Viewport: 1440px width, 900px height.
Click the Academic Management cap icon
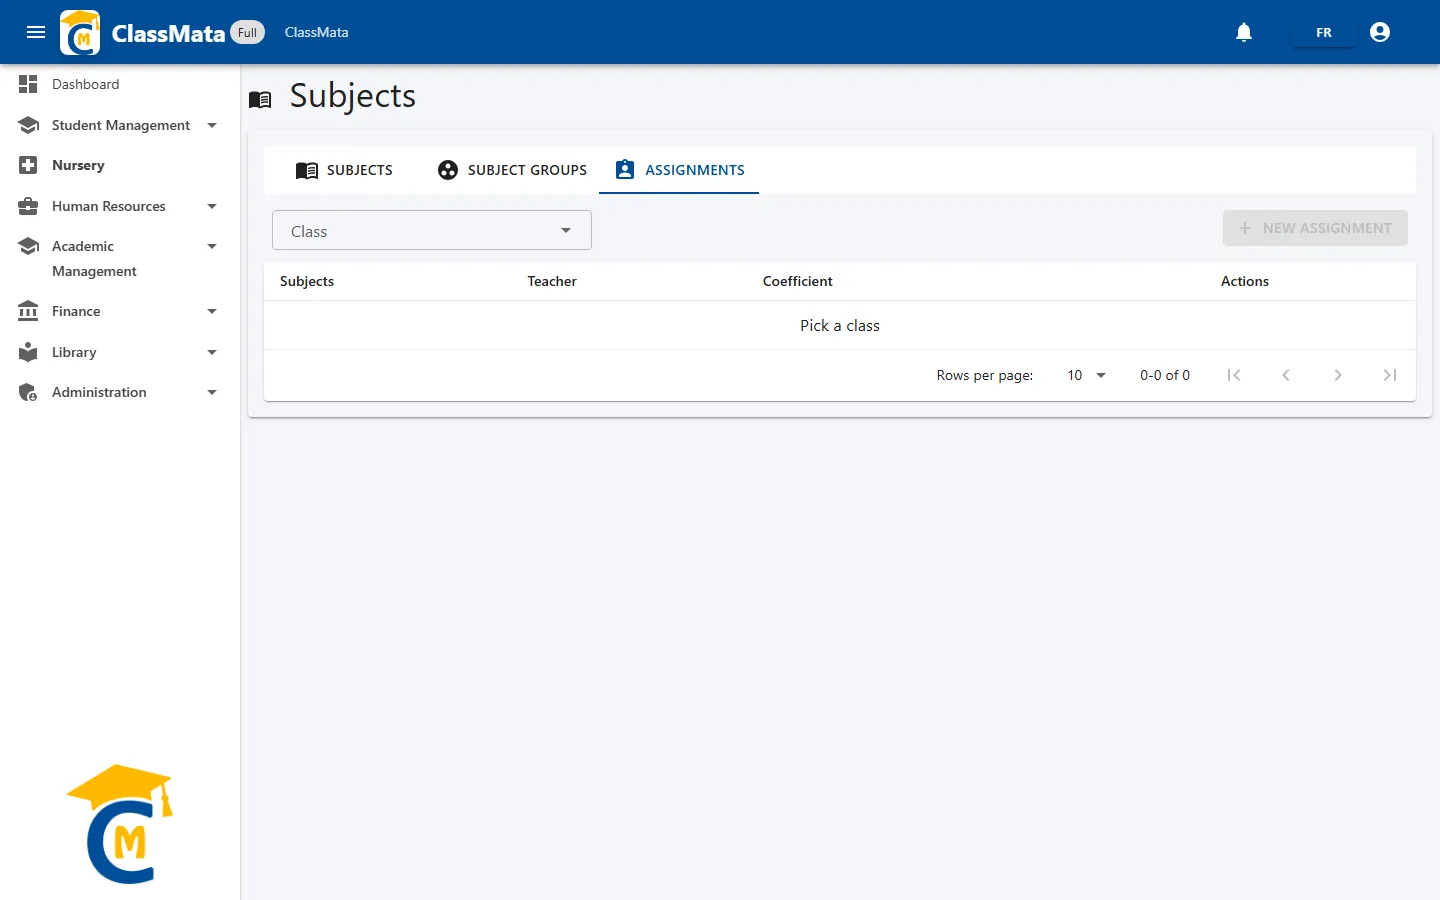pyautogui.click(x=28, y=246)
